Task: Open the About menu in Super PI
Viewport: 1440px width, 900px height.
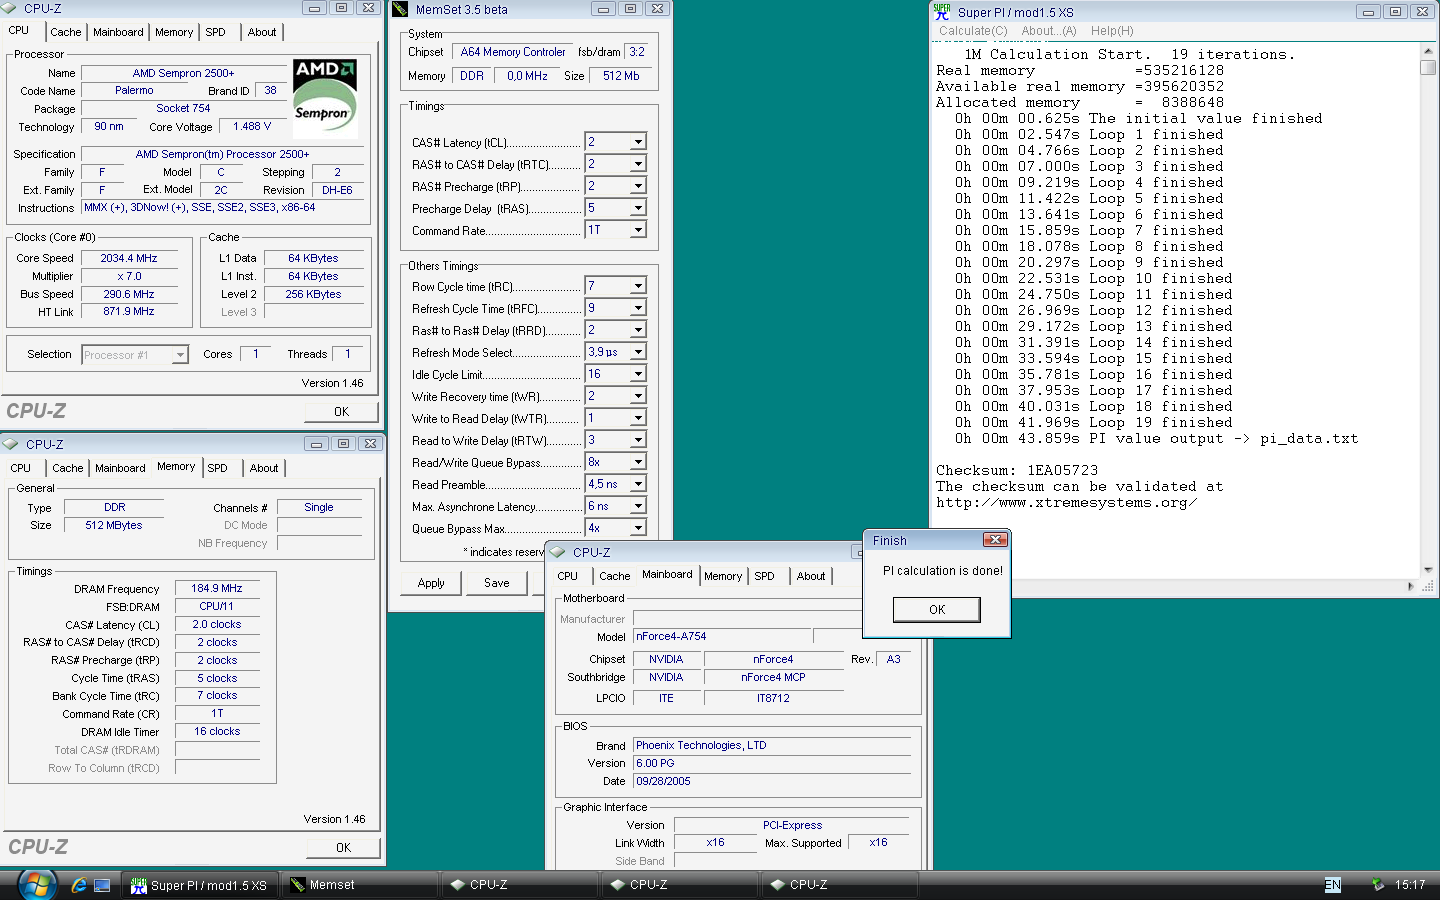Action: click(1048, 31)
